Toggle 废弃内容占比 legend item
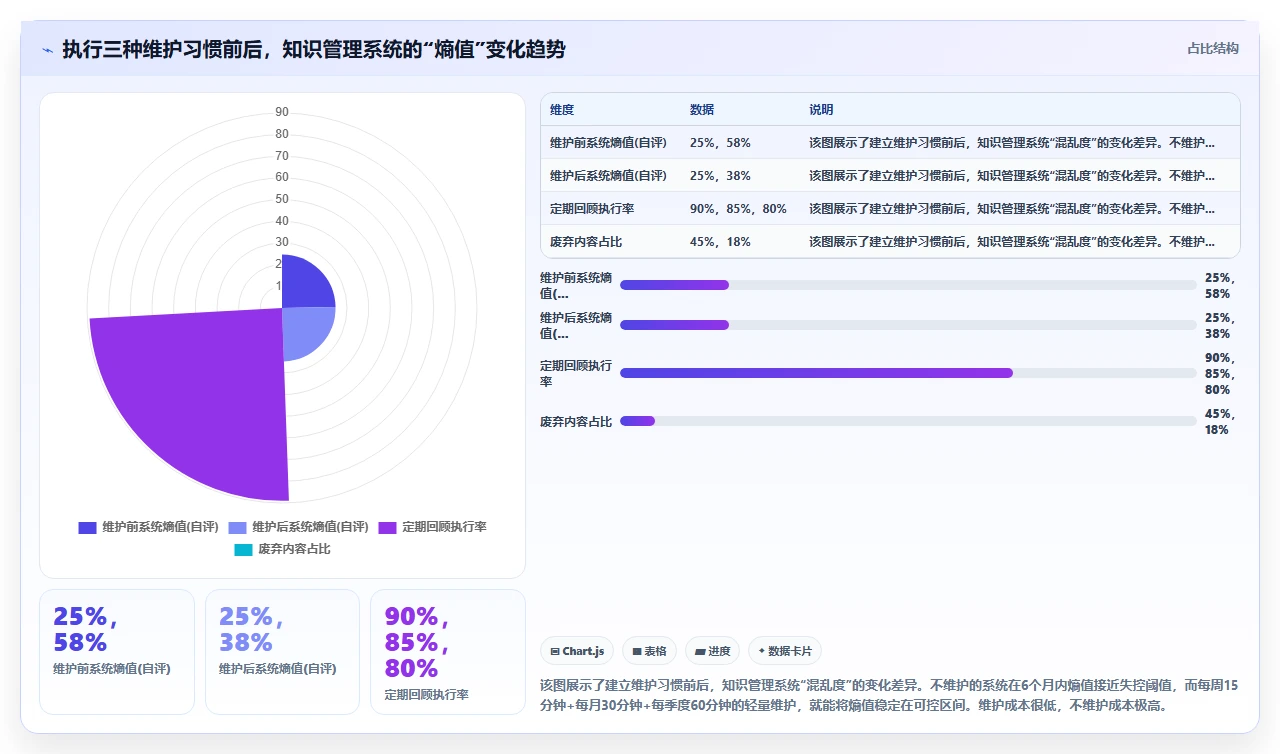This screenshot has width=1280, height=754. click(x=282, y=549)
